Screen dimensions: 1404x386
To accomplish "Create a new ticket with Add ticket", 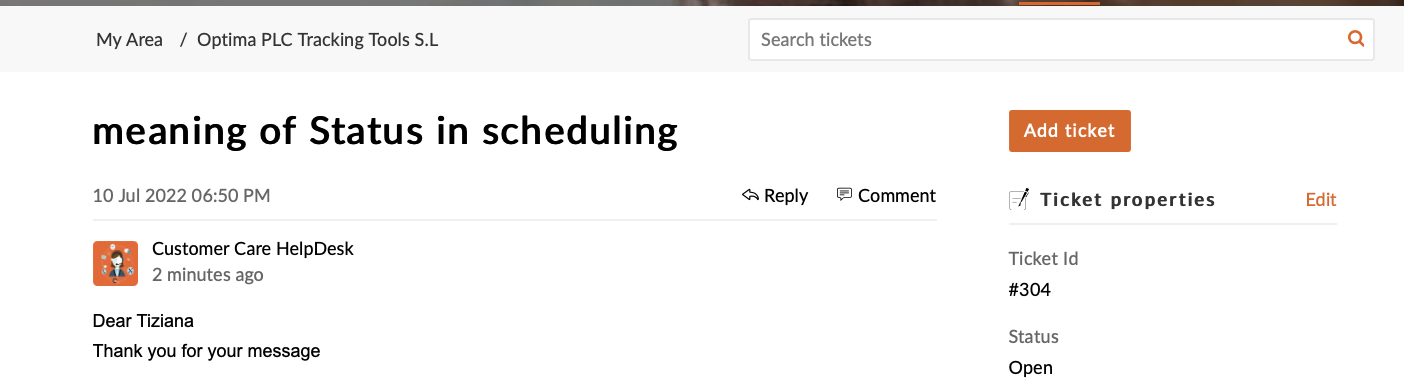I will coord(1069,131).
